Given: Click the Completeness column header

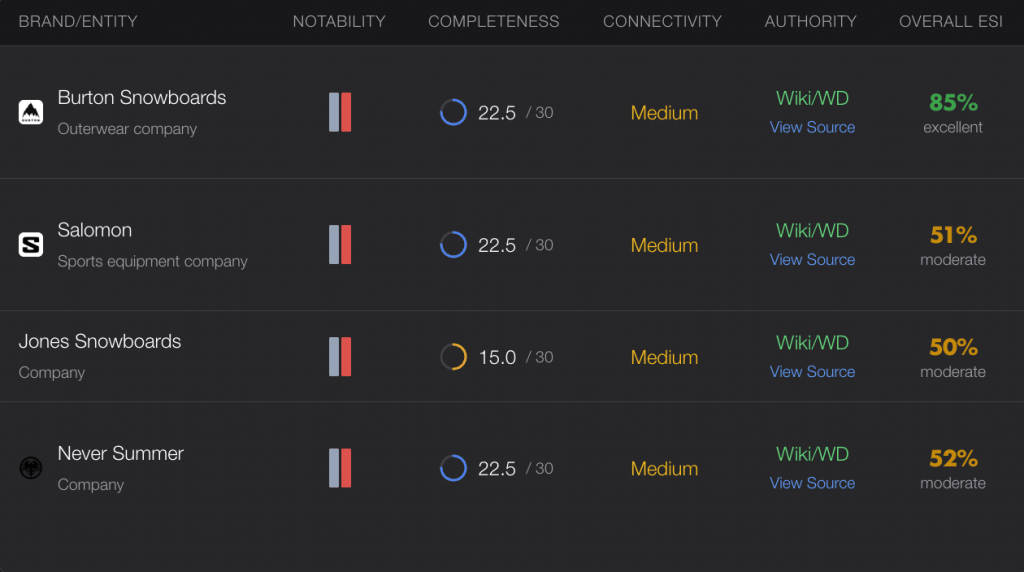Looking at the screenshot, I should (x=494, y=21).
